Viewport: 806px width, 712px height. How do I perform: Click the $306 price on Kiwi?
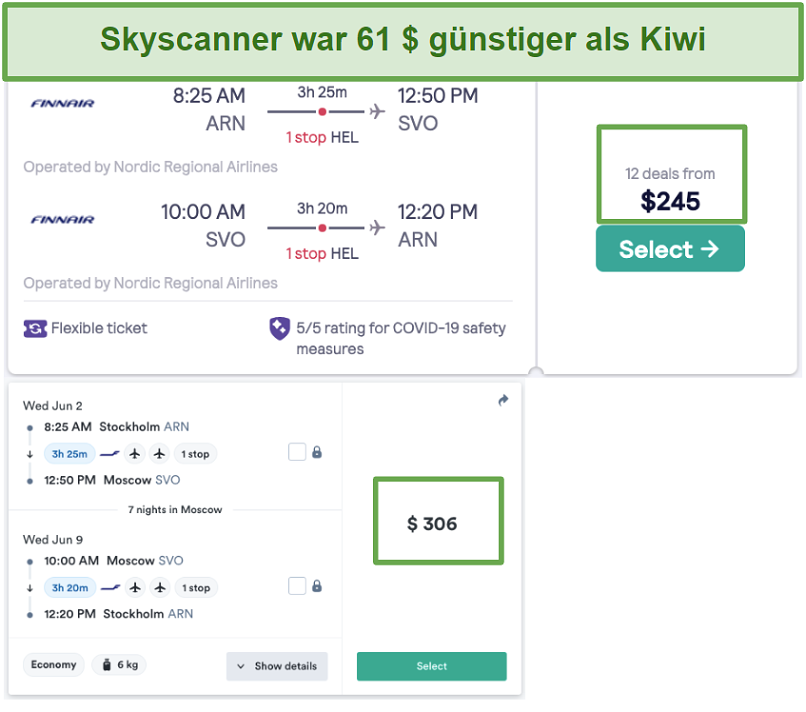point(432,523)
